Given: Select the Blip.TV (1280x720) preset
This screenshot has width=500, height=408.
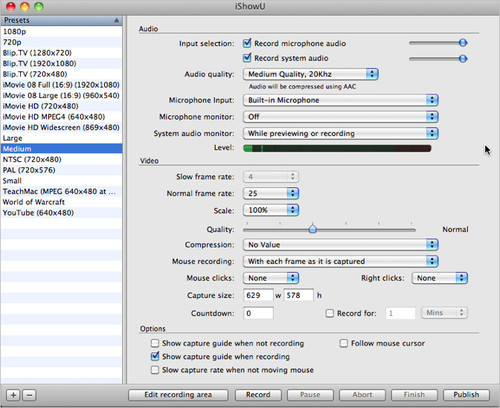Looking at the screenshot, I should [x=61, y=53].
